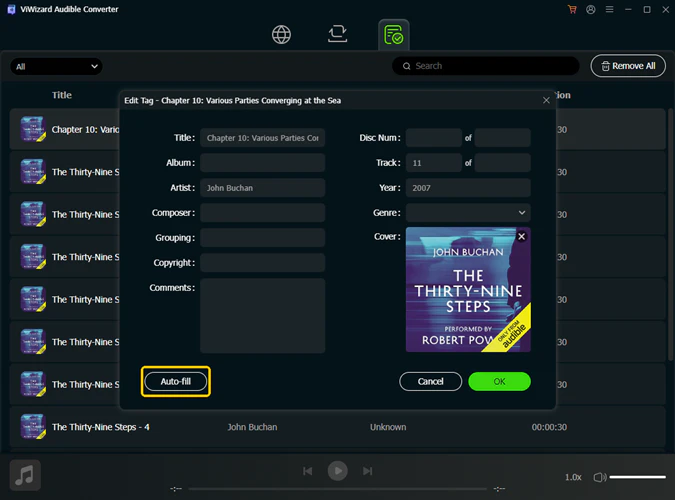Viewport: 675px width, 500px height.
Task: Change the 1.0x playback speed
Action: click(x=573, y=477)
